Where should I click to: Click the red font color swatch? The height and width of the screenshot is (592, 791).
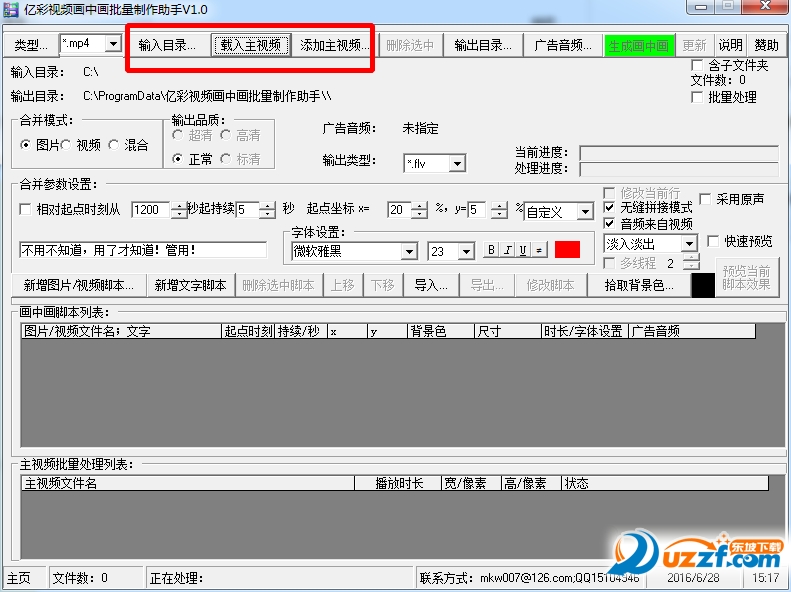[x=567, y=250]
